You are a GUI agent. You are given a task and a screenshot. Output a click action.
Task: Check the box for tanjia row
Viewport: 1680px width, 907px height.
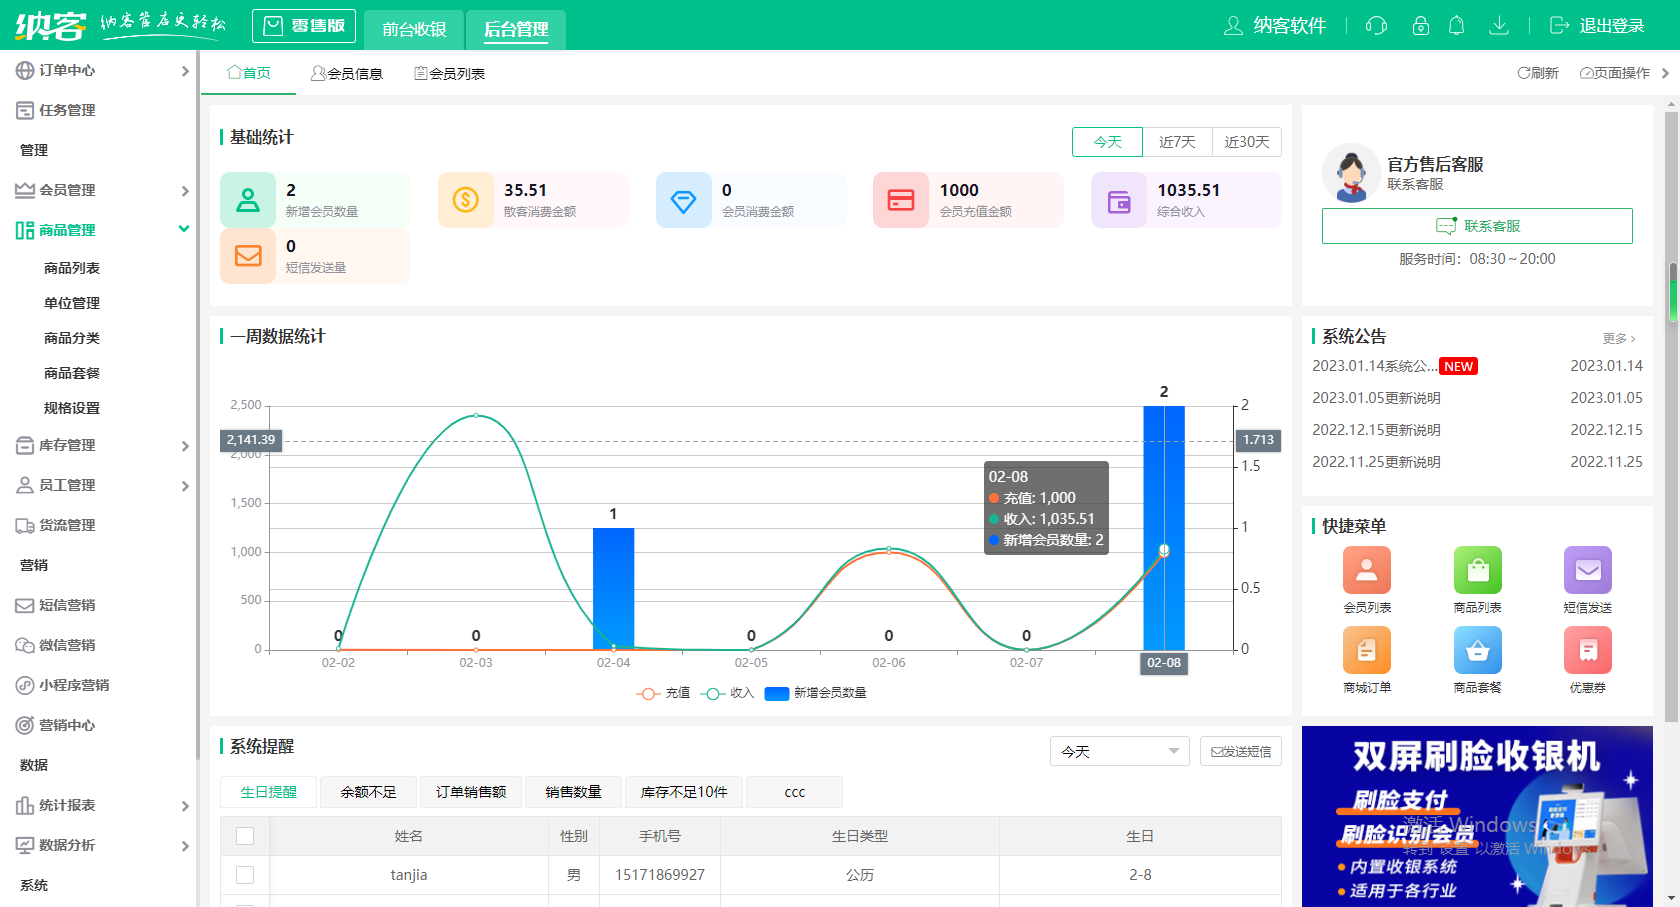[245, 875]
